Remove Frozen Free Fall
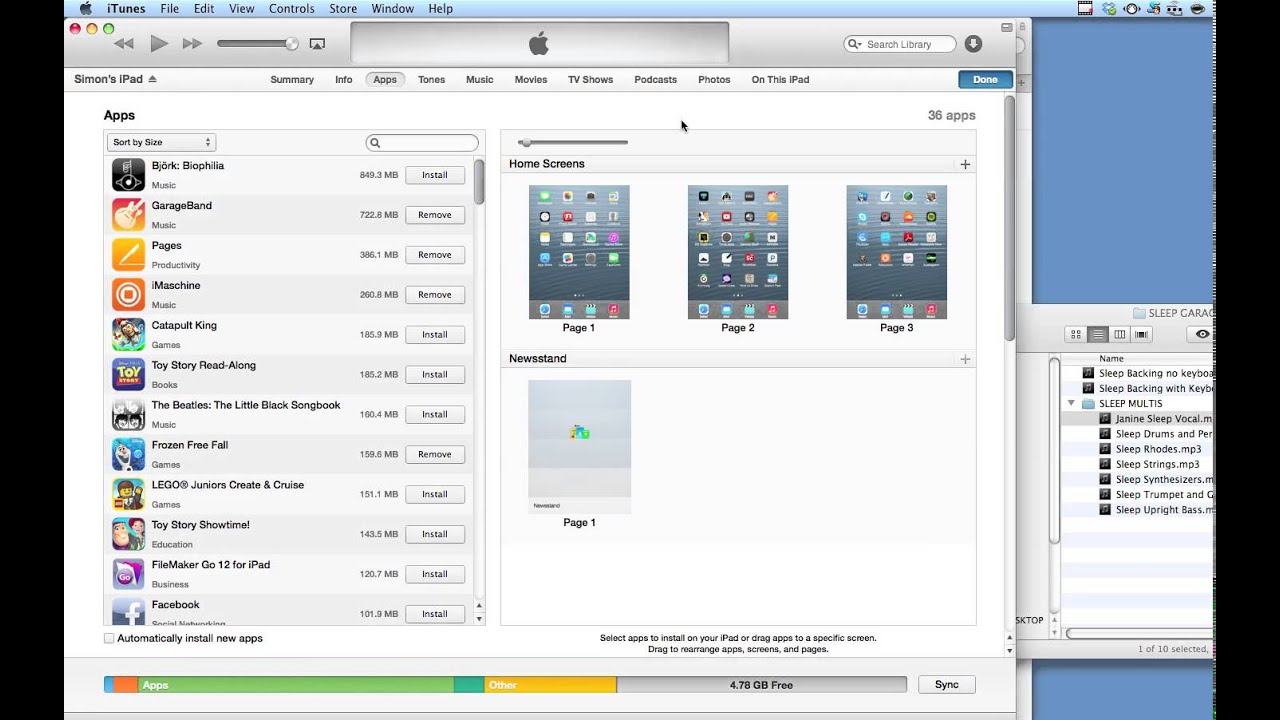Screen dimensions: 1280x720 pos(435,455)
